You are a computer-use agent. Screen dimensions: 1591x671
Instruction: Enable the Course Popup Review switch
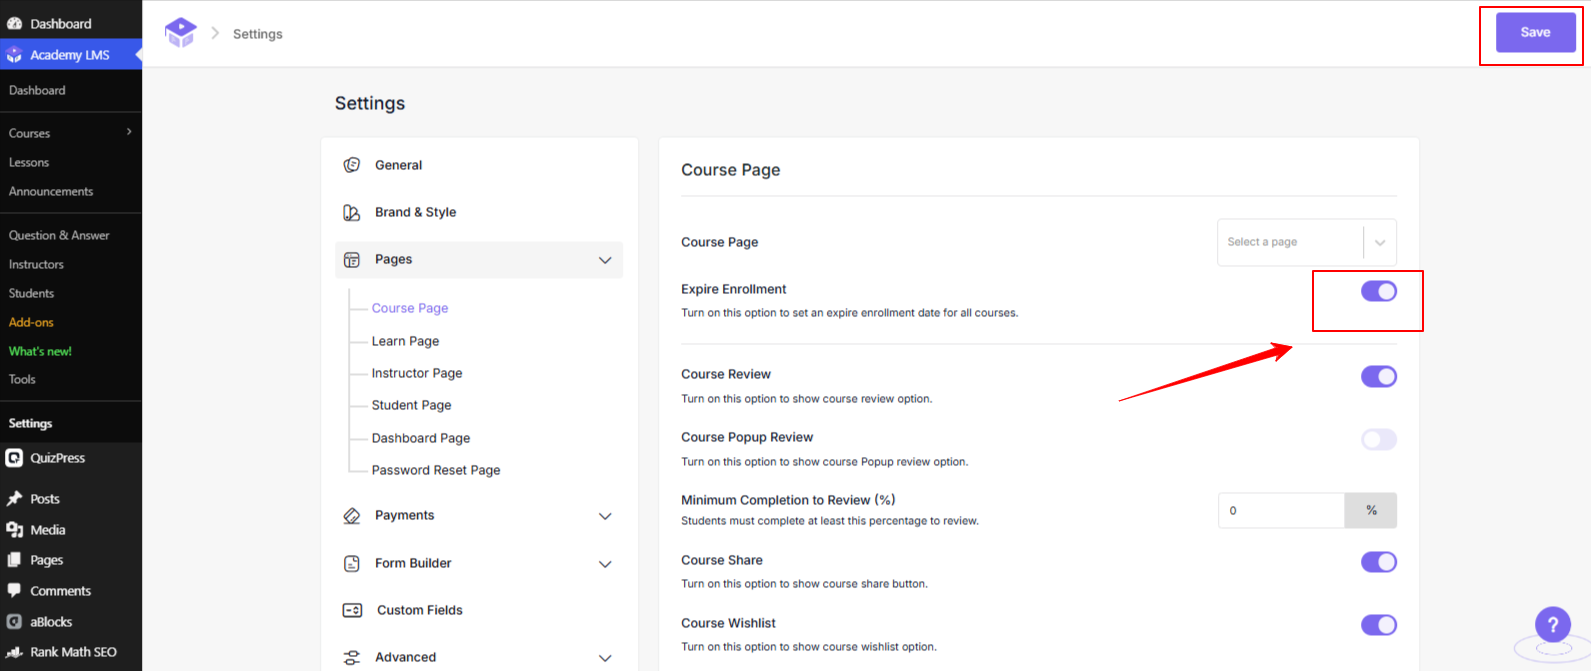pos(1379,439)
